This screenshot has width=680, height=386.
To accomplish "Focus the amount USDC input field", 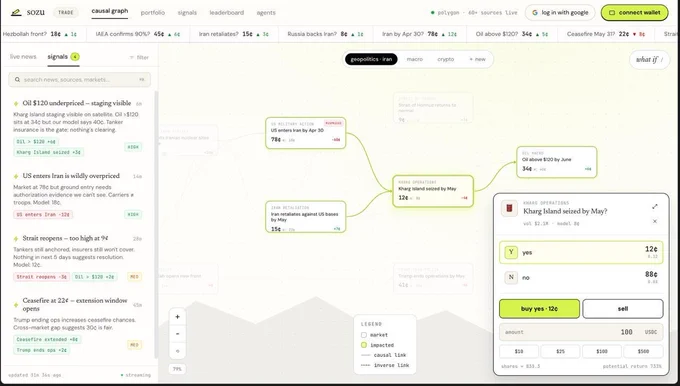I will coord(581,332).
